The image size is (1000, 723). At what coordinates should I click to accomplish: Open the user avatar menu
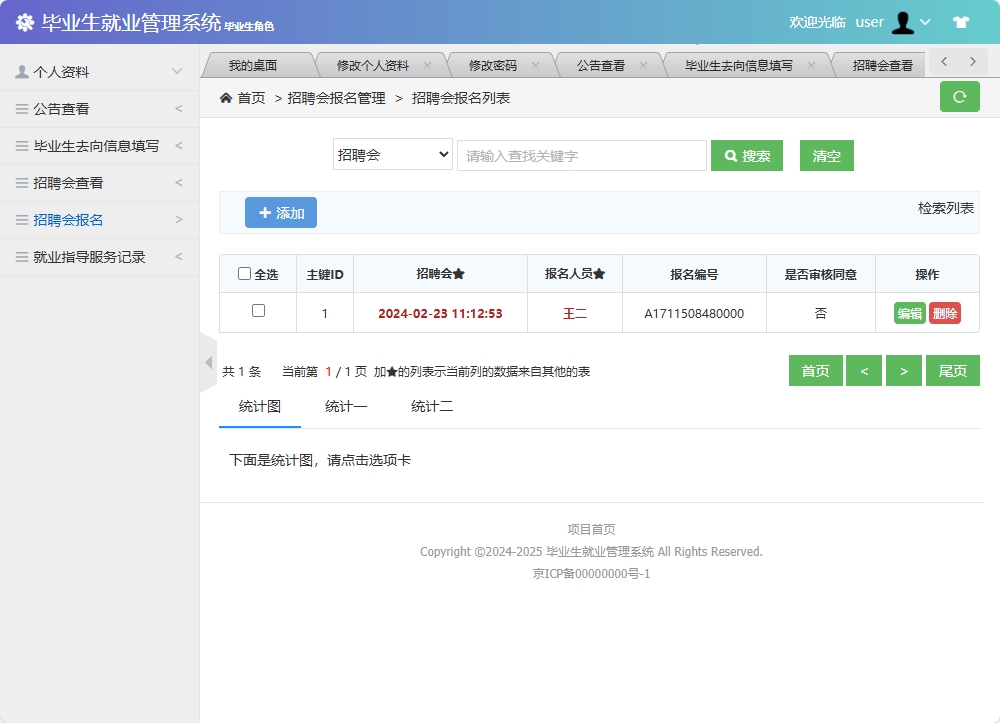[905, 21]
